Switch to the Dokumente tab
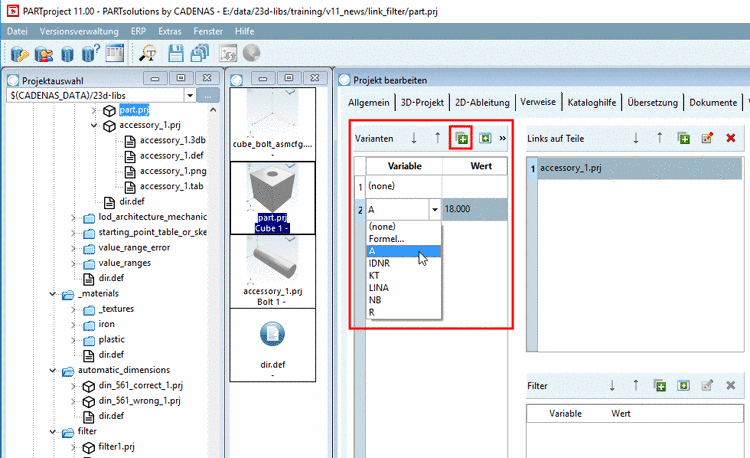 [x=713, y=102]
